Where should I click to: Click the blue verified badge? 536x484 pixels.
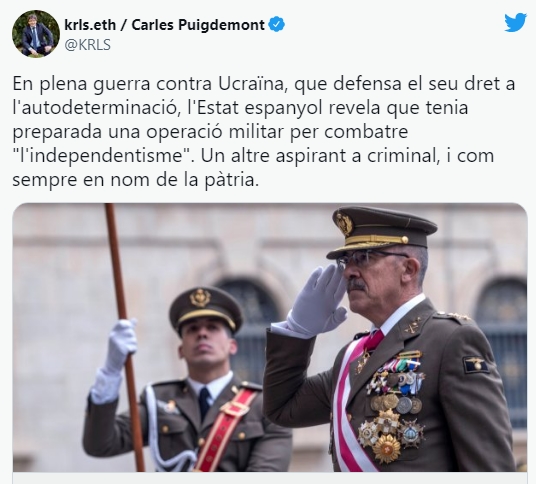pyautogui.click(x=277, y=25)
